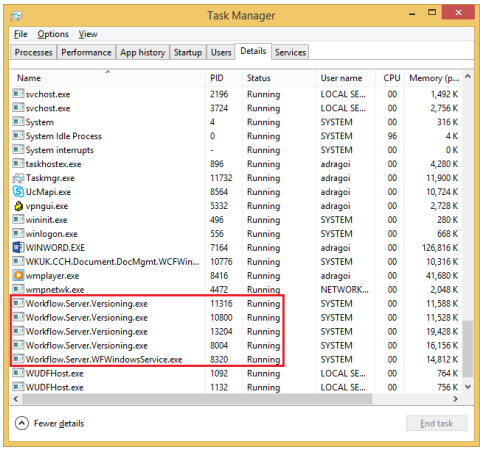Select the System process name
The width and height of the screenshot is (480, 450).
pos(40,122)
